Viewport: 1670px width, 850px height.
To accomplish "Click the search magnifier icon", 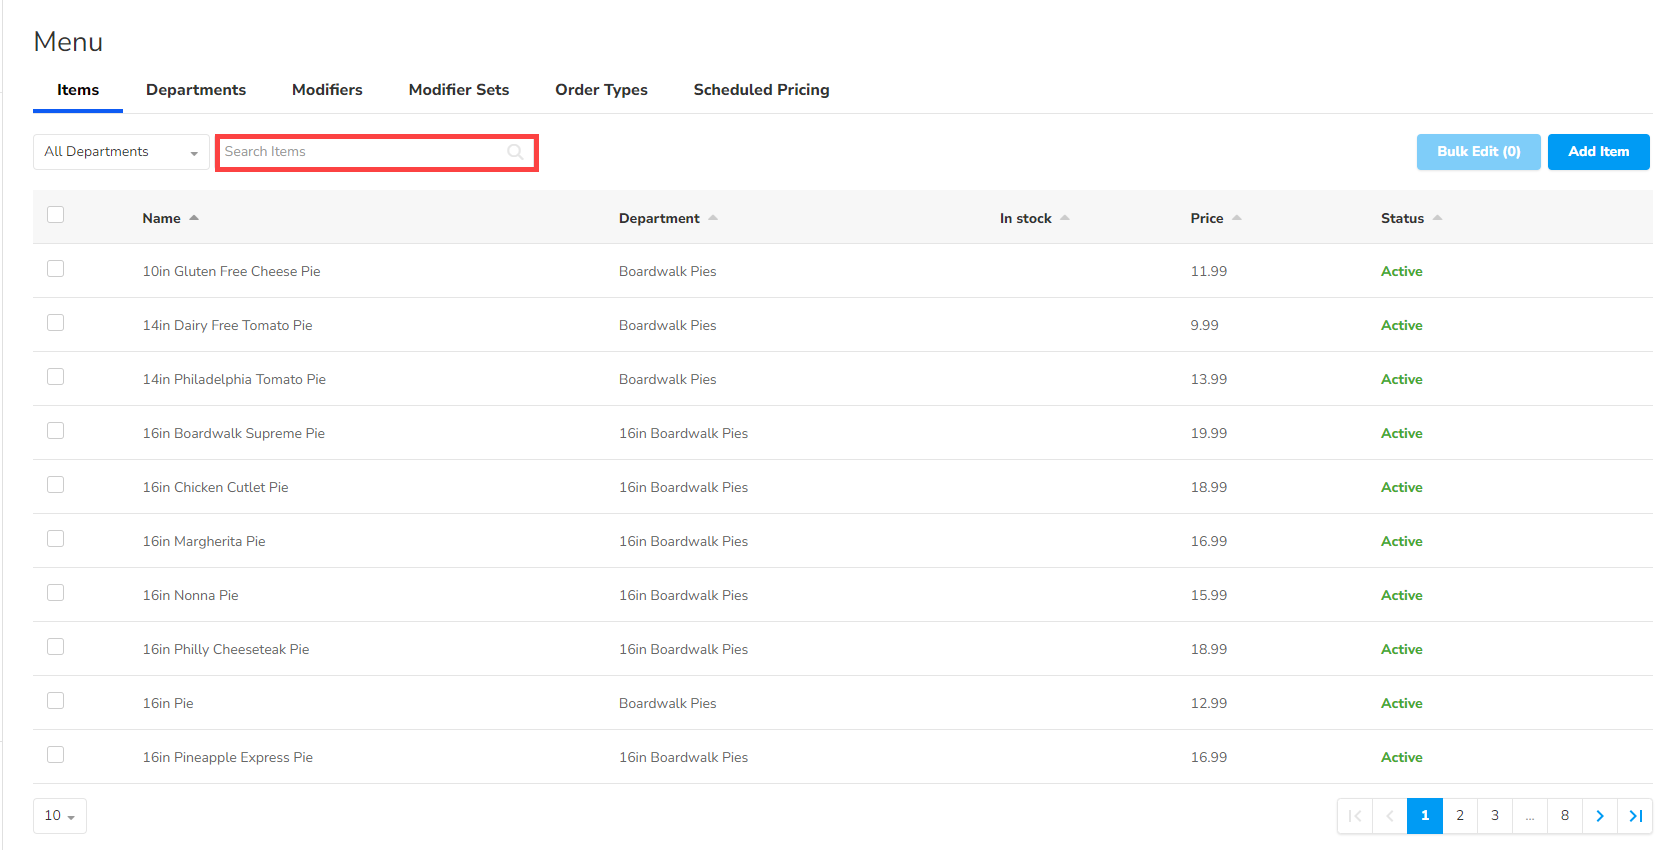I will 515,152.
